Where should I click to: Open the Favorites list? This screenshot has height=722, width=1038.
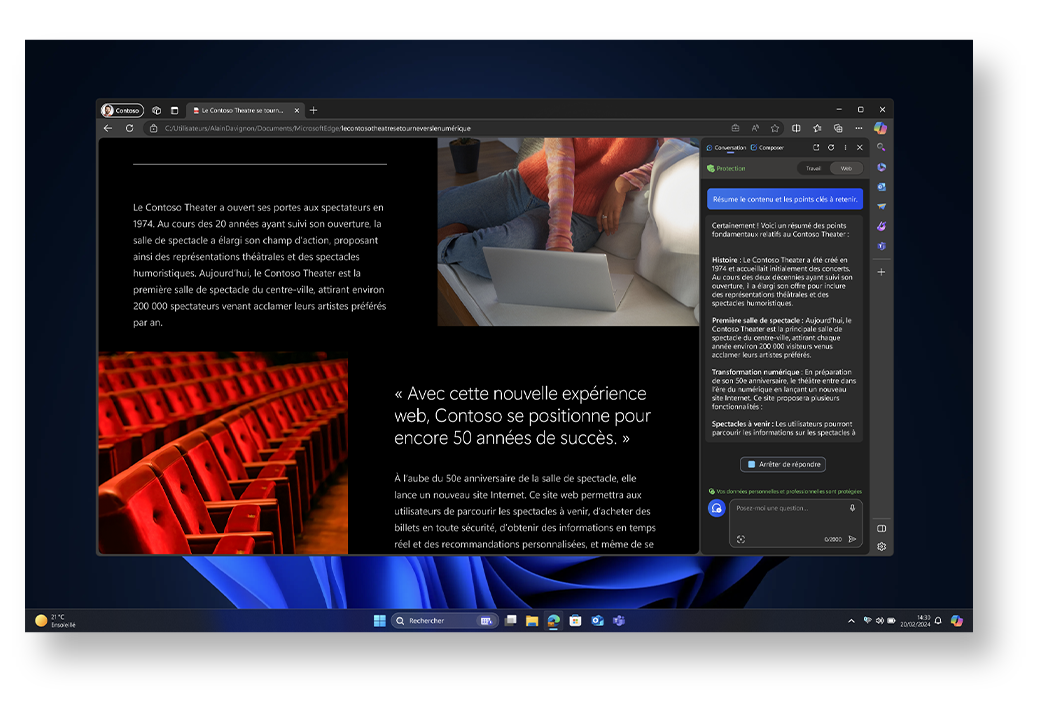pos(818,128)
